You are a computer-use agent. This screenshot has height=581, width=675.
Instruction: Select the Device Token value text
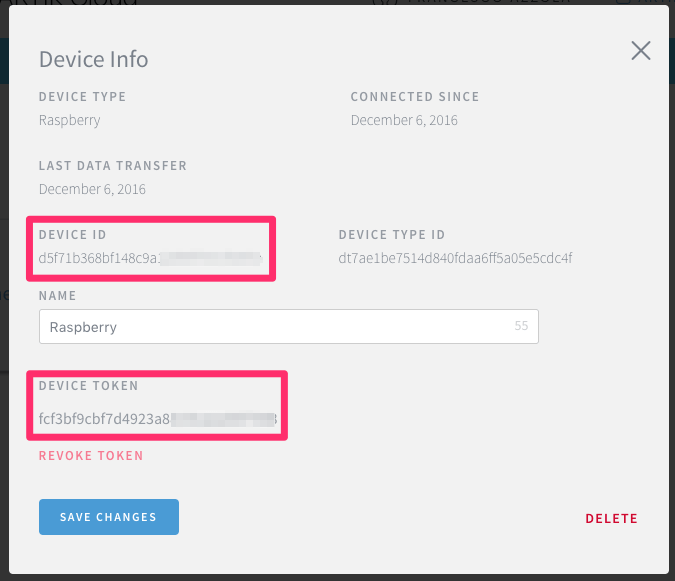pyautogui.click(x=156, y=418)
